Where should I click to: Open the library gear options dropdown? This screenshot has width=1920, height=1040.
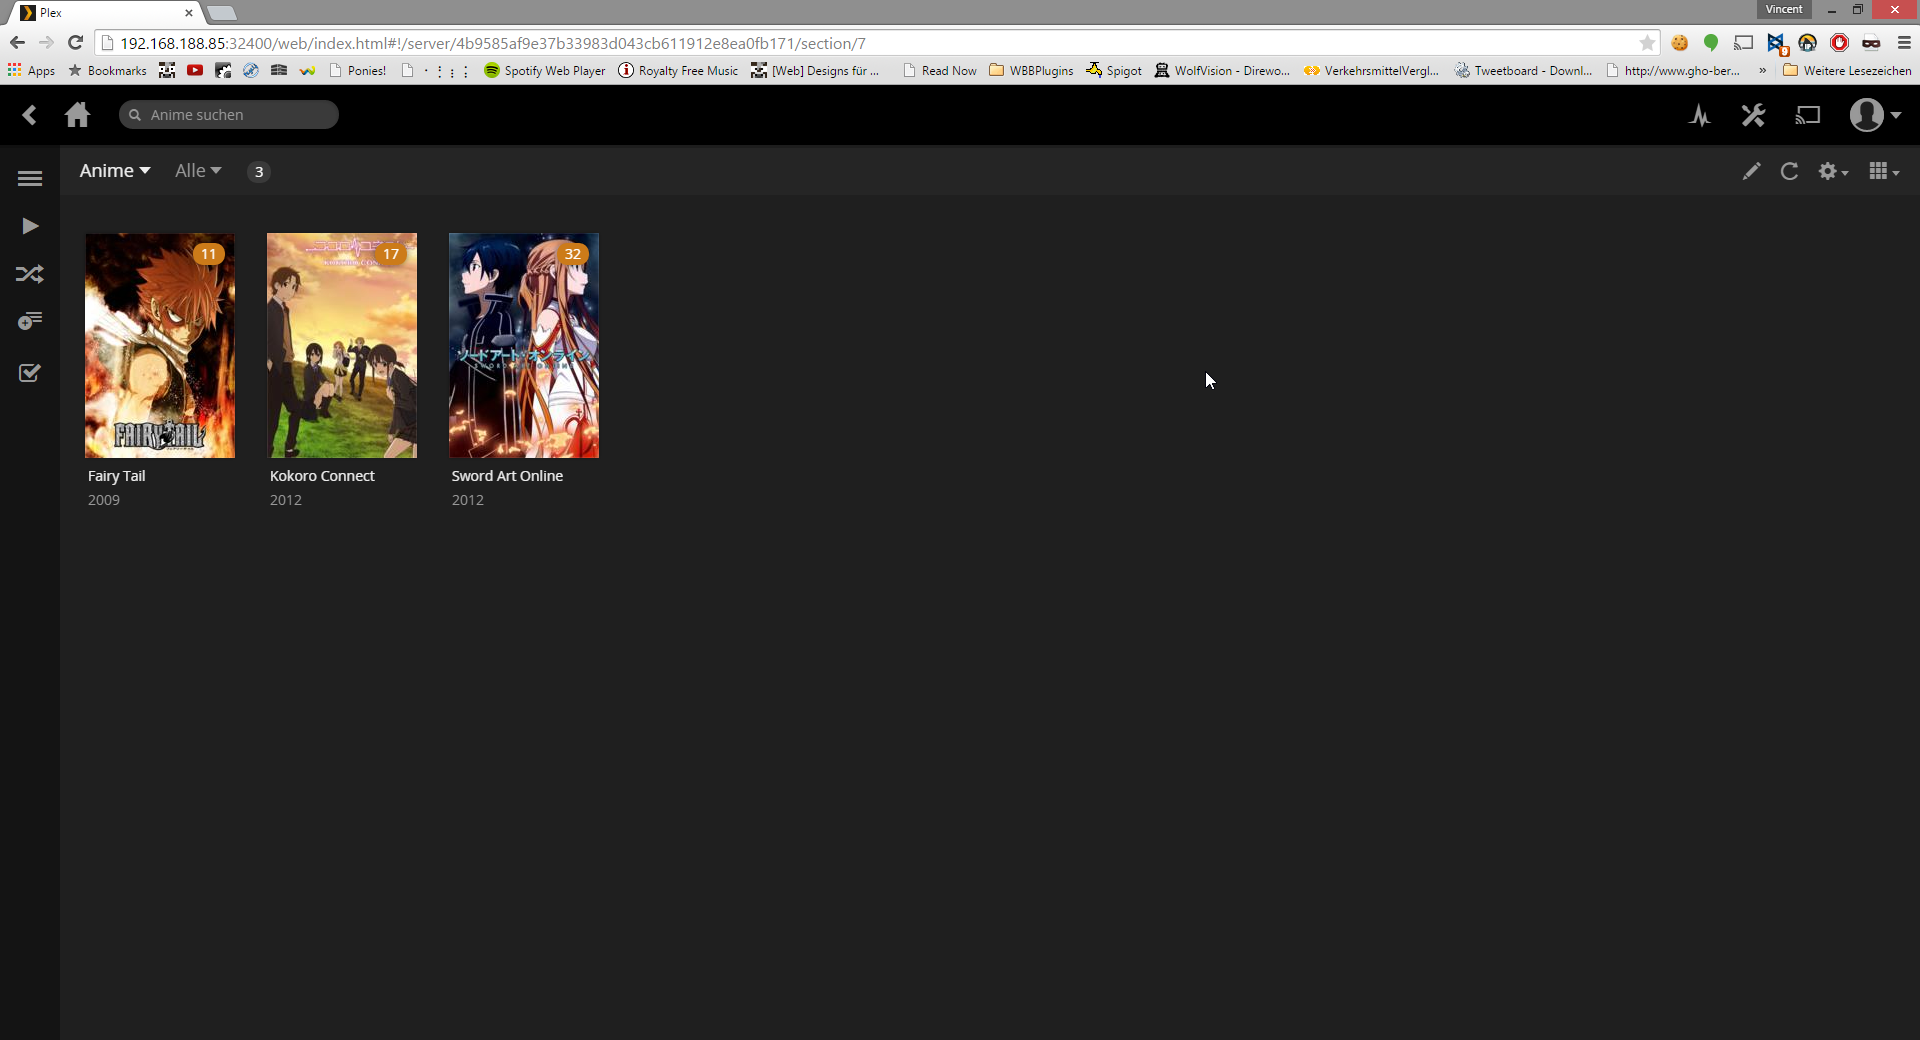(x=1832, y=172)
